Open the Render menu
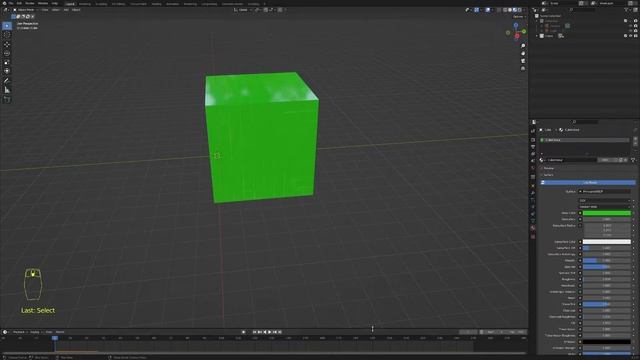Screen dimensions: 640x360 click(x=30, y=3)
